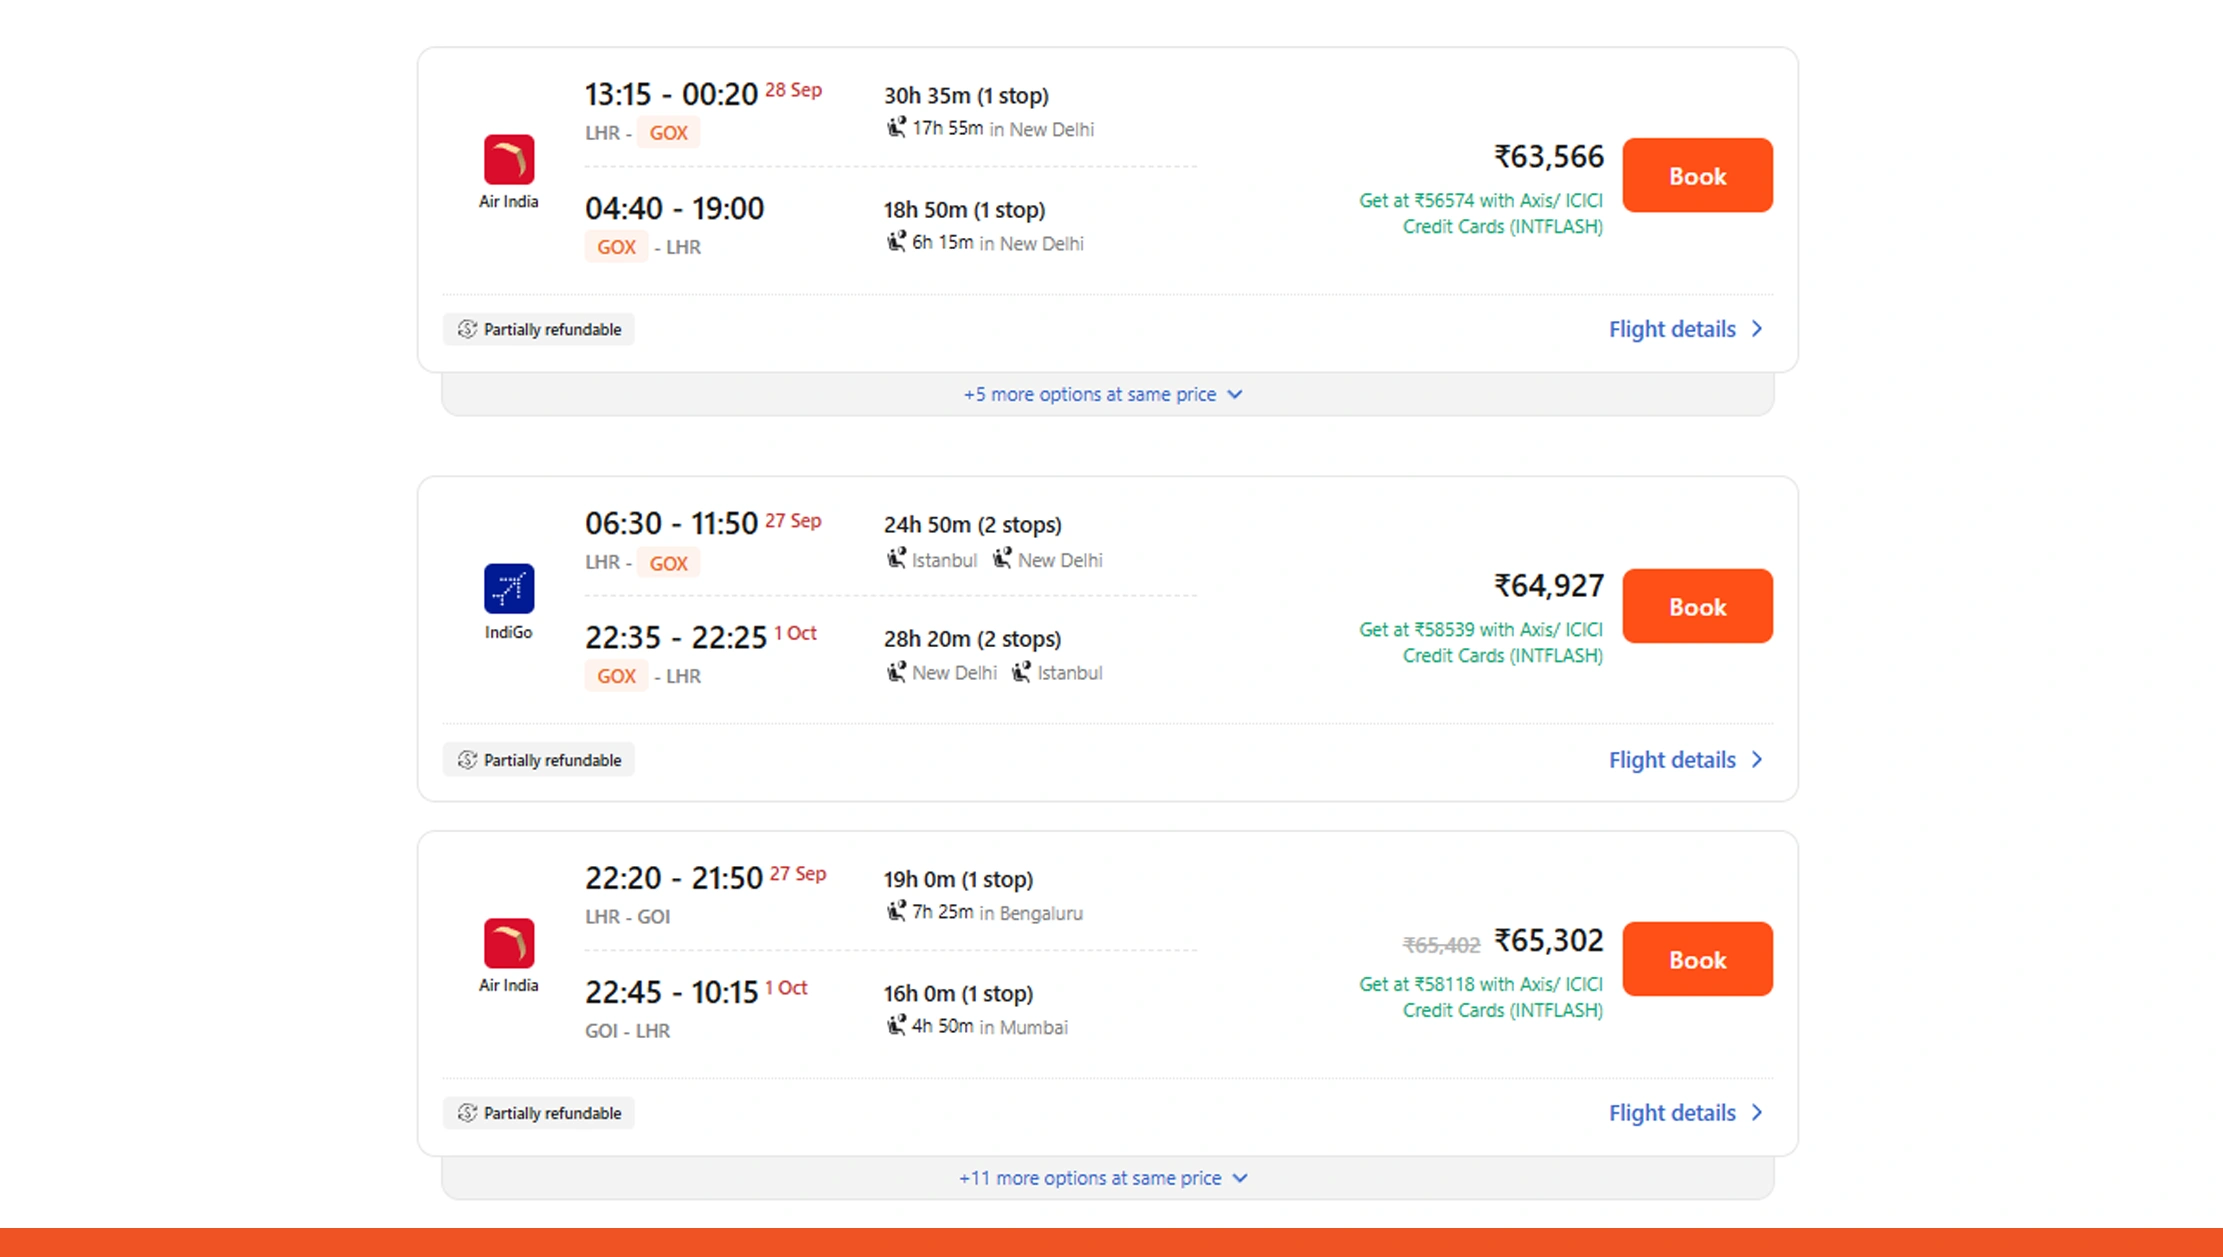2223x1257 pixels.
Task: Expand +11 more options at same price
Action: click(1103, 1177)
